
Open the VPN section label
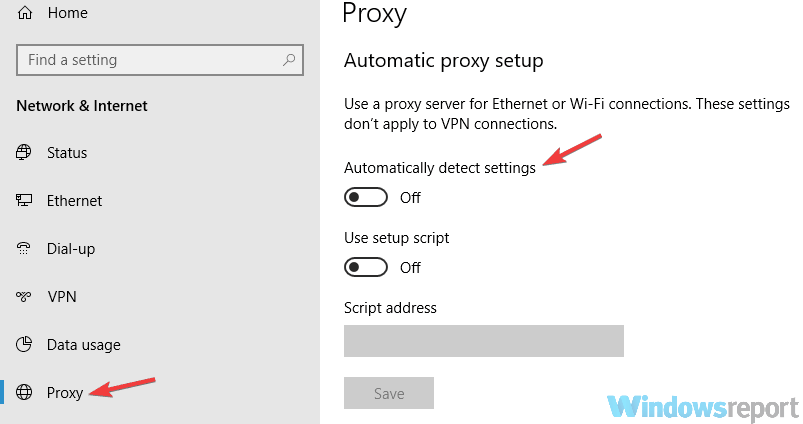(62, 296)
